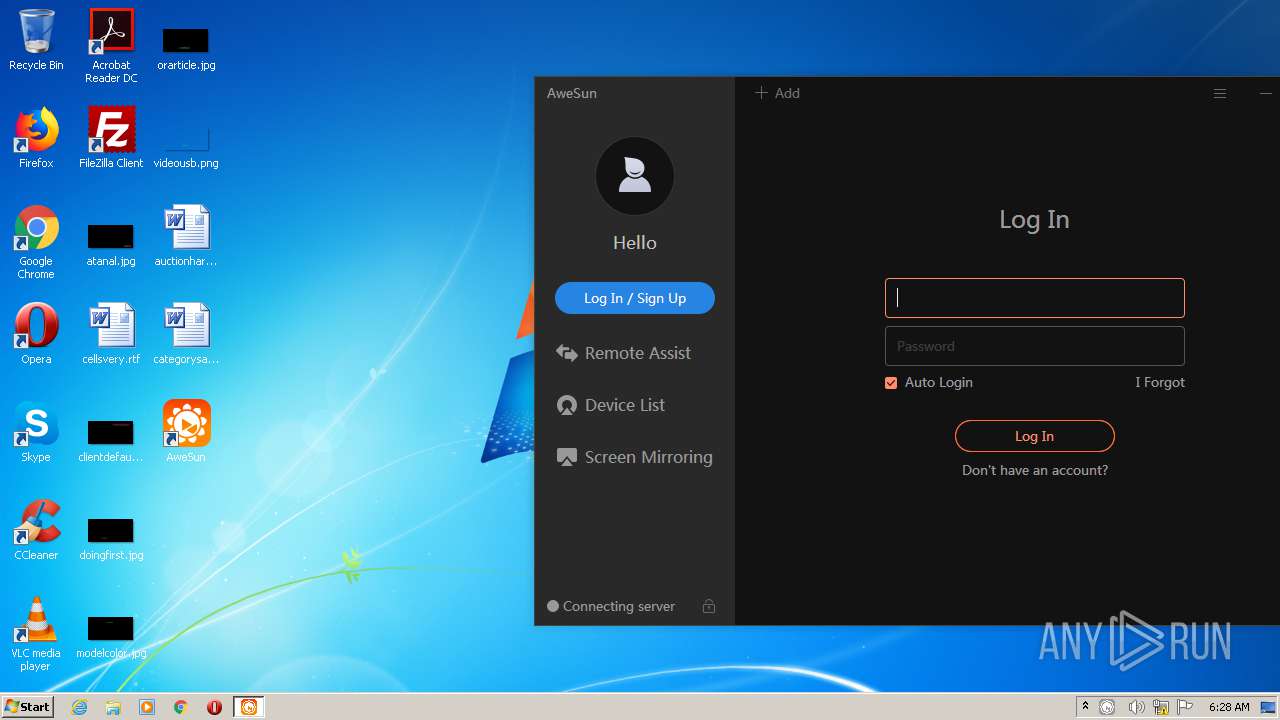Select the Skype desktop icon

coord(36,432)
